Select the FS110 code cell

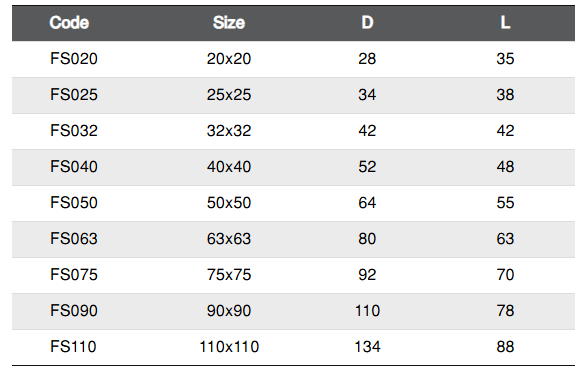coord(73,347)
